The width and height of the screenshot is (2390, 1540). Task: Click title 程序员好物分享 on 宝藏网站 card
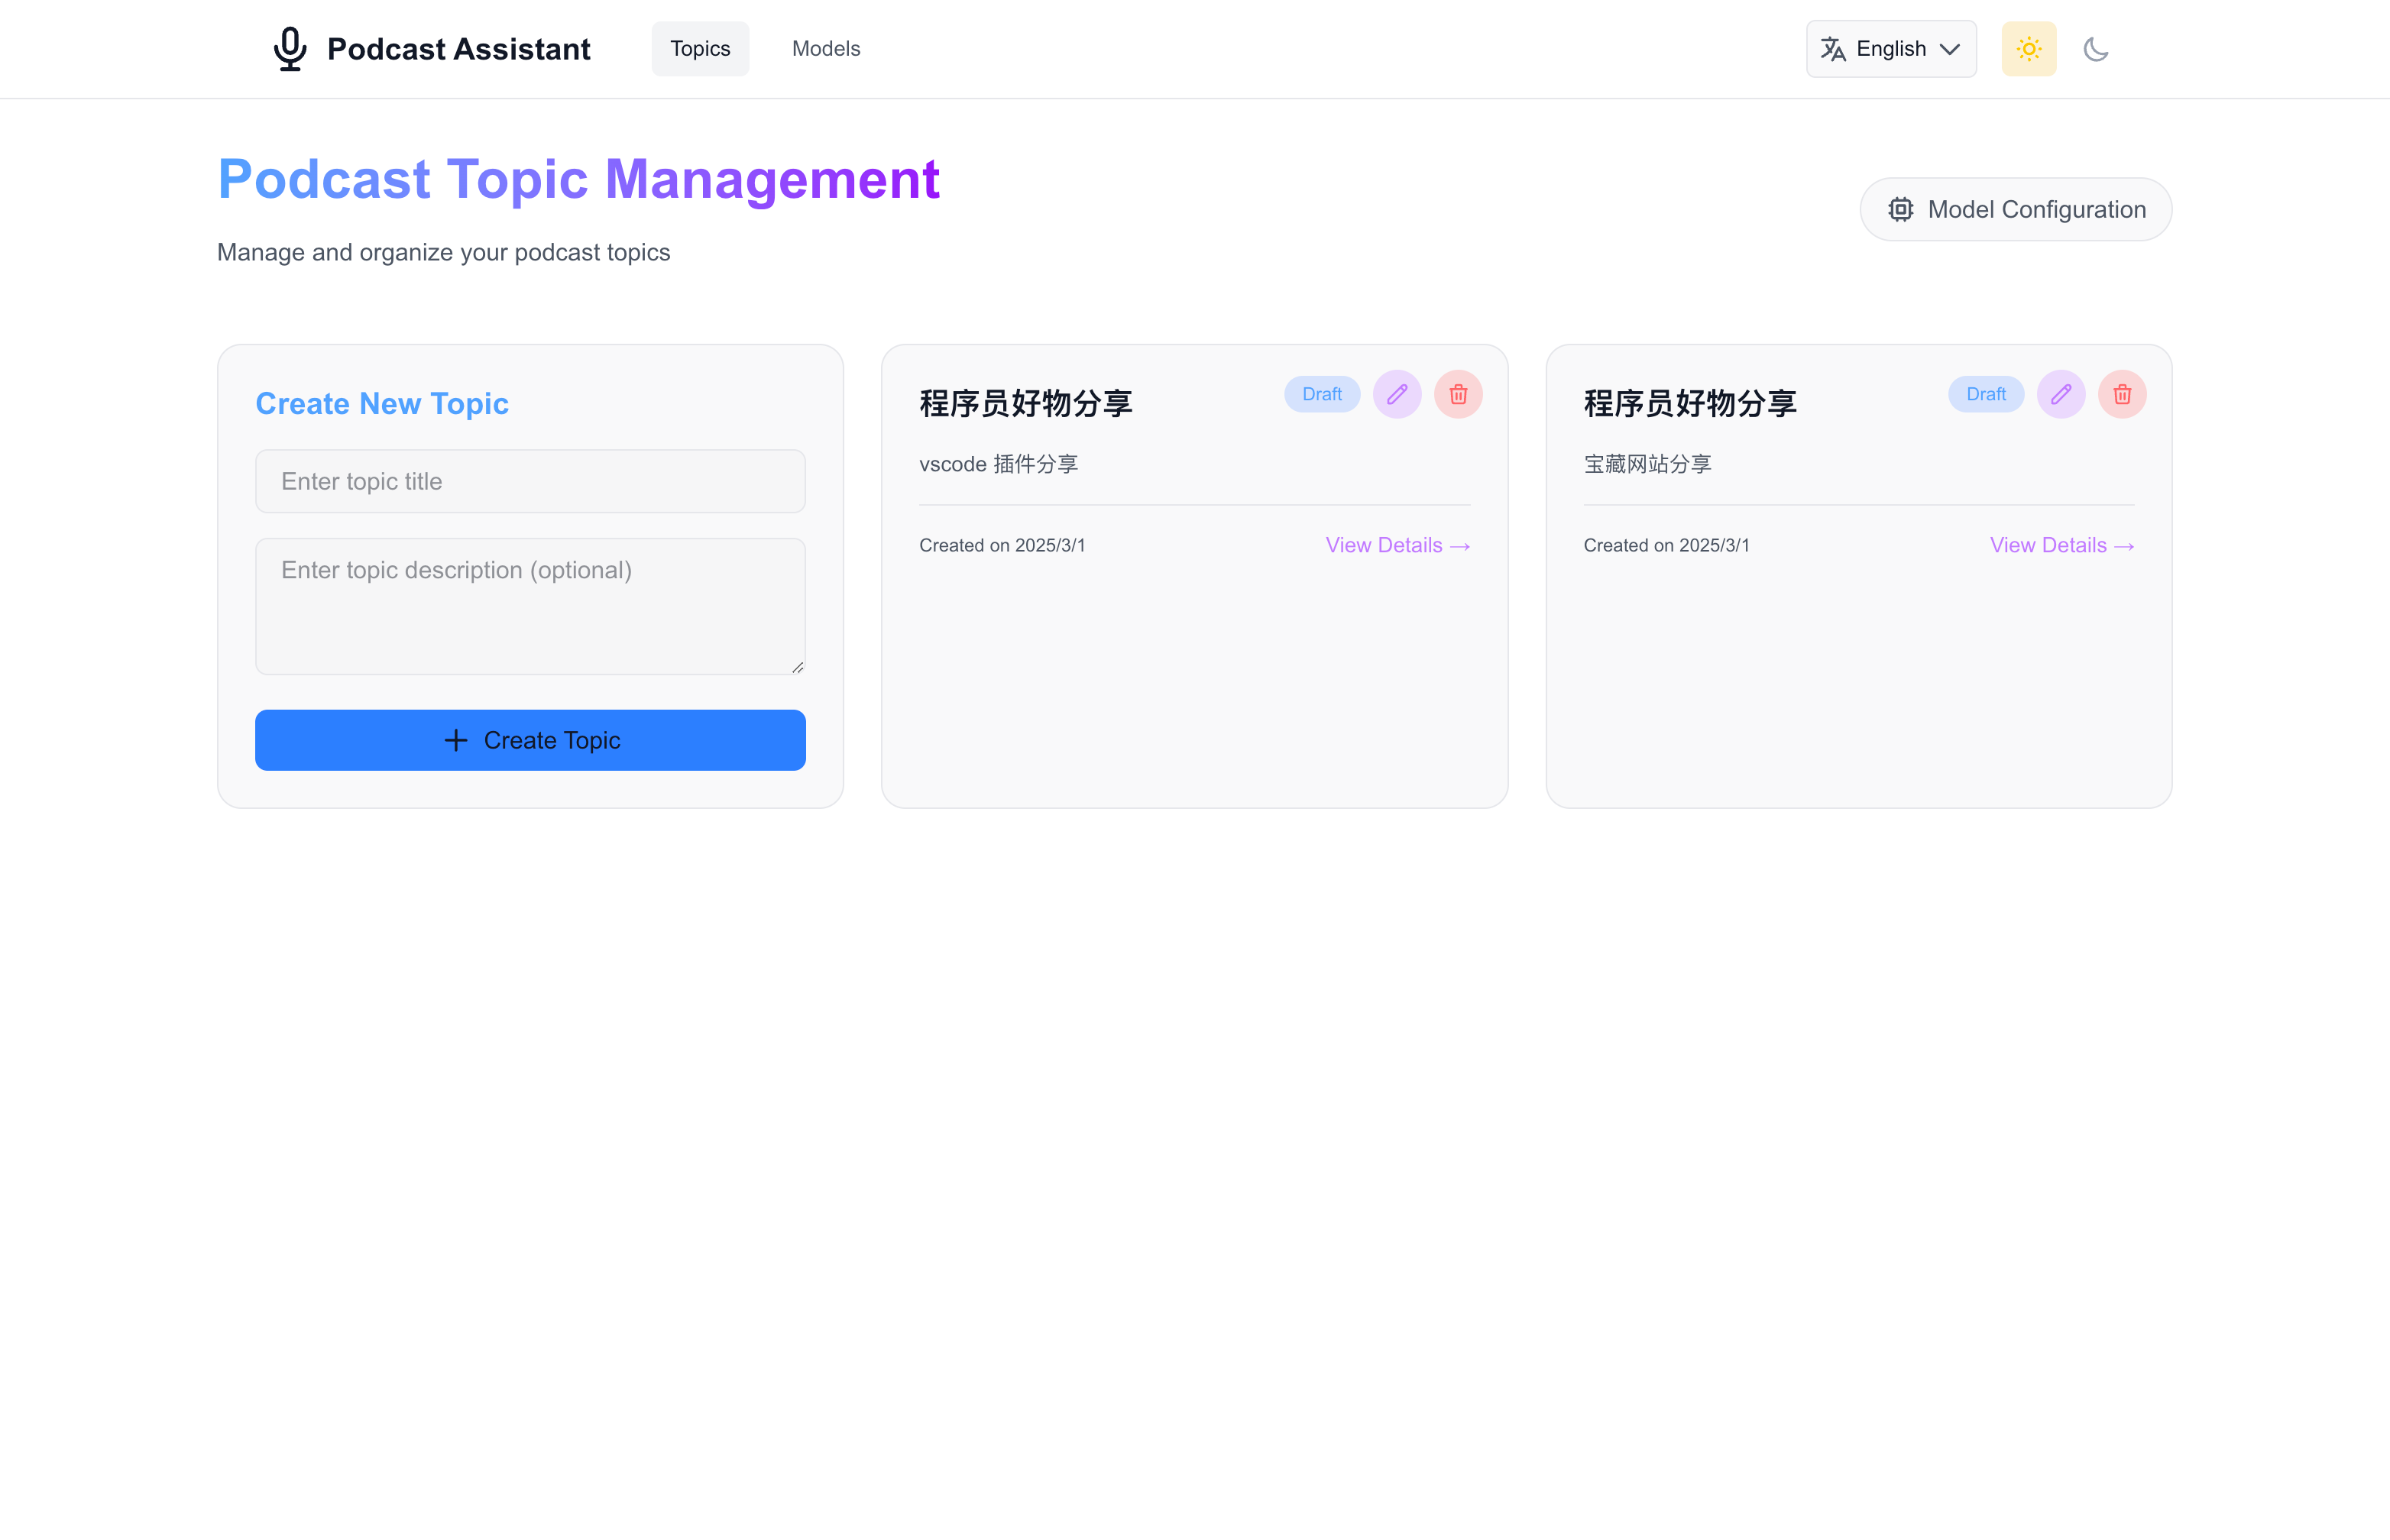point(1690,403)
